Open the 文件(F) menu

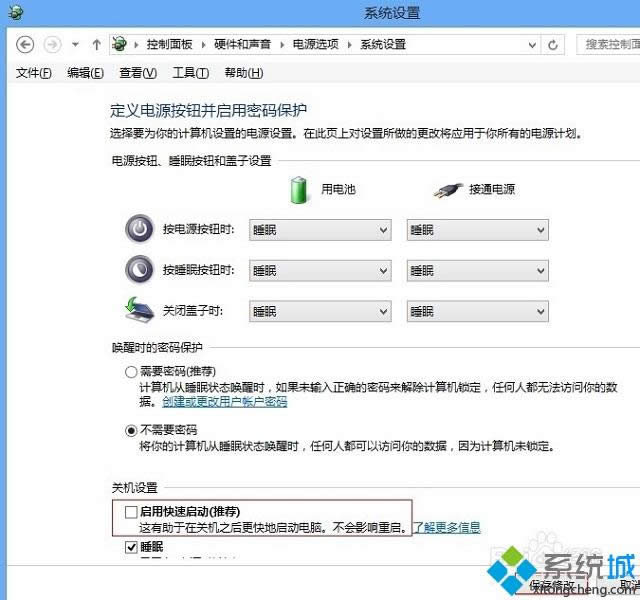[34, 73]
